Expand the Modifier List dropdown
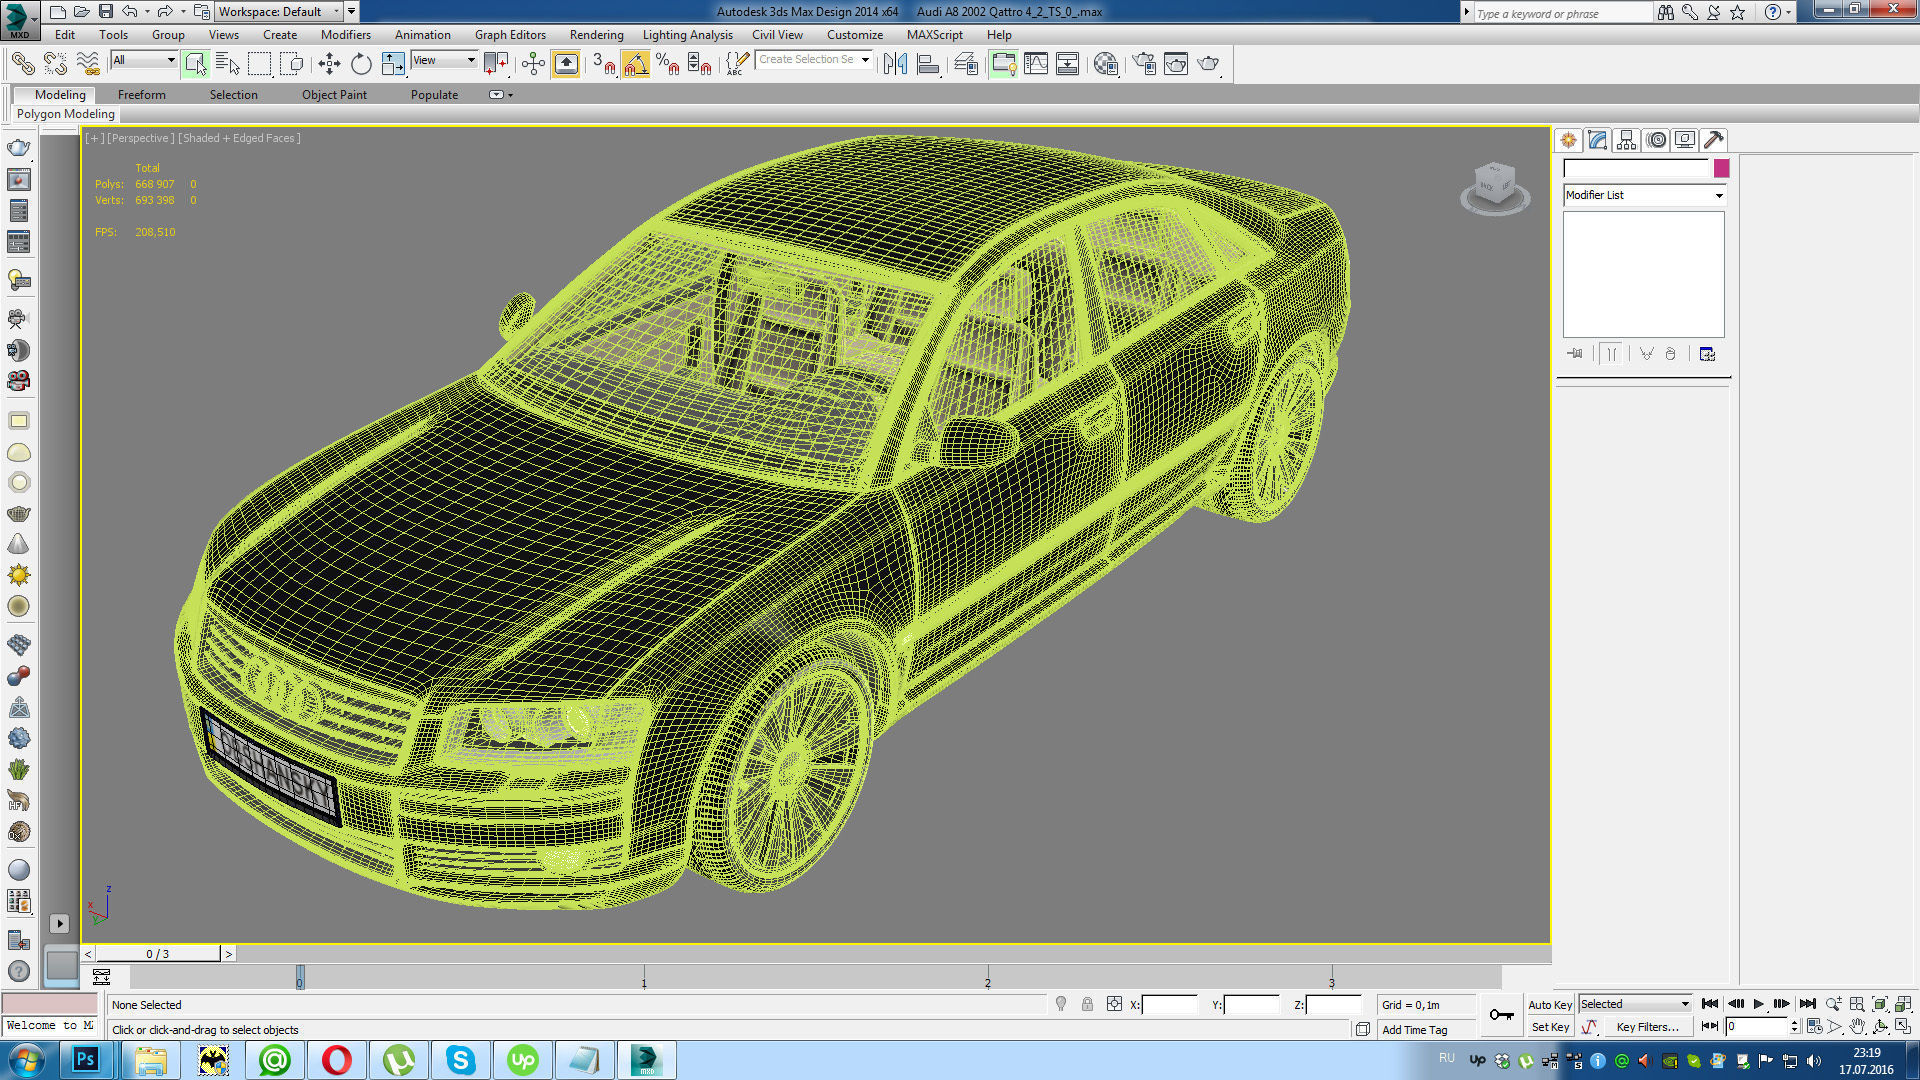The width and height of the screenshot is (1920, 1080). click(1644, 195)
